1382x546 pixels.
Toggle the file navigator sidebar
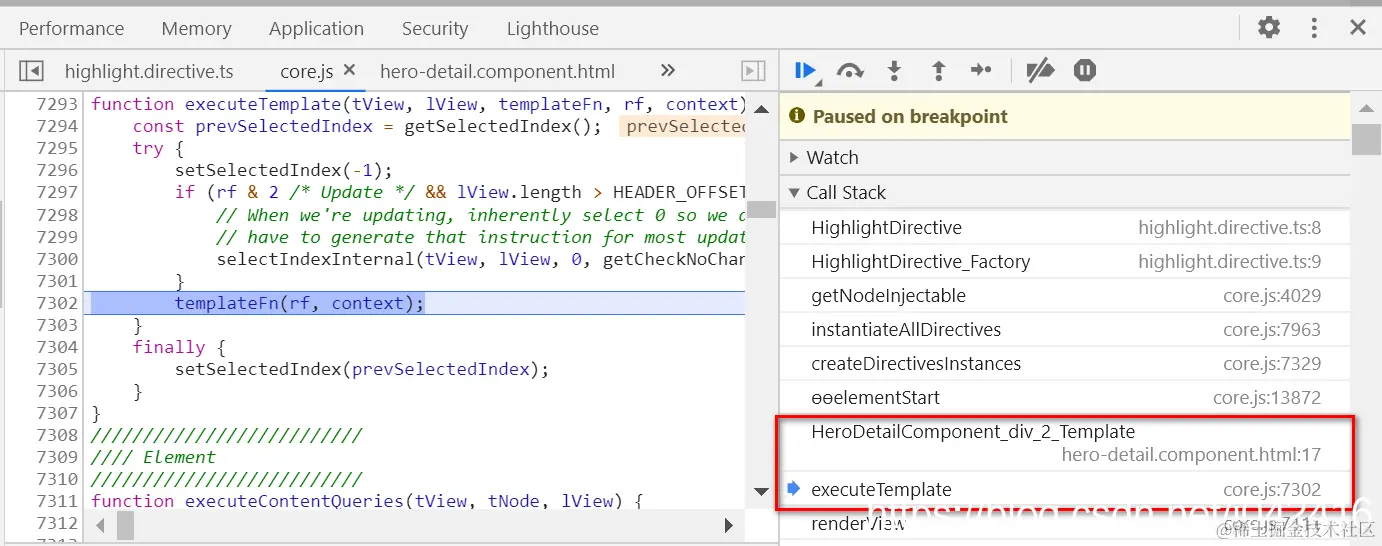click(31, 71)
